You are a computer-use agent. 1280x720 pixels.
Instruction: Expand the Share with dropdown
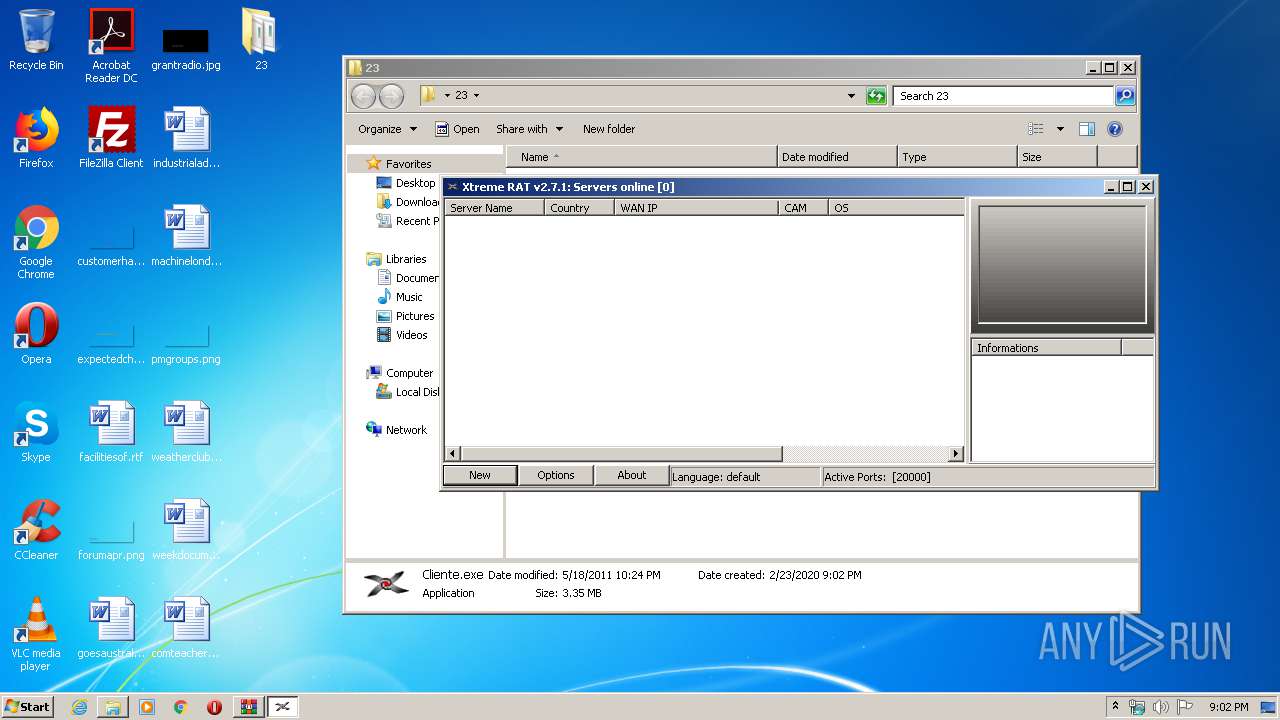(x=529, y=129)
